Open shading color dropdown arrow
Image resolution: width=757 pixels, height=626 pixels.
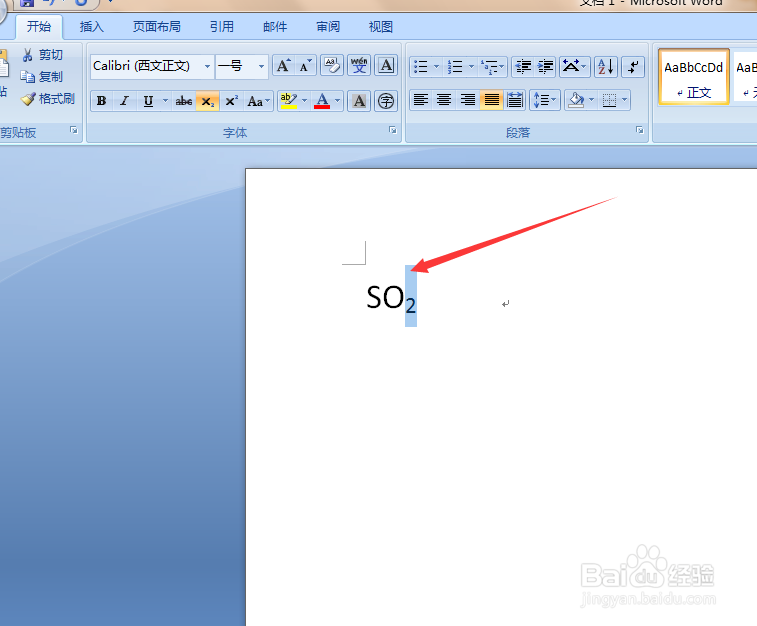pos(591,100)
